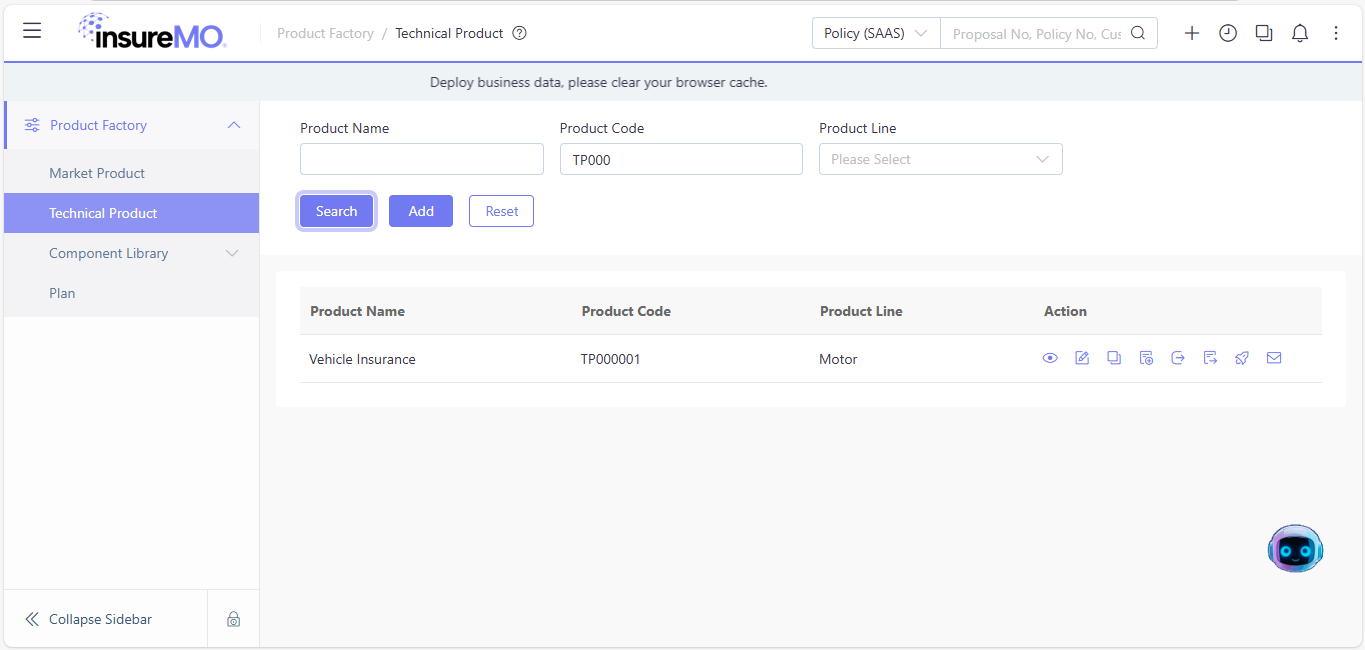Expand the Component Library submenu
This screenshot has height=650, width=1365.
[x=232, y=253]
